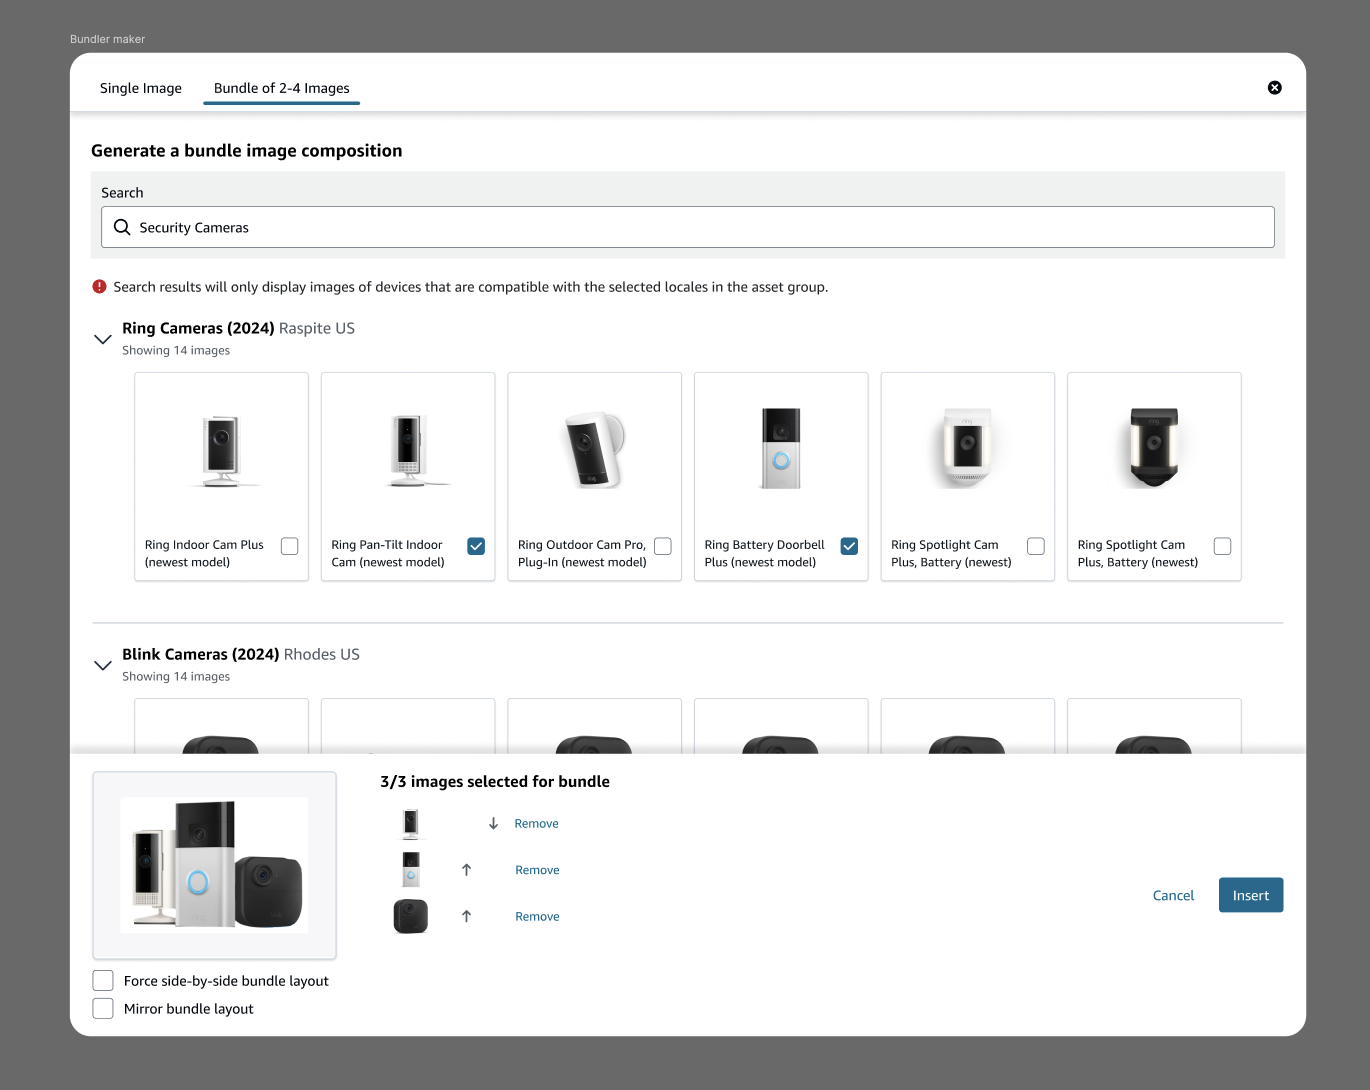Check the black Ring Spotlight Cam Plus checkbox
The height and width of the screenshot is (1090, 1370).
pyautogui.click(x=1222, y=546)
